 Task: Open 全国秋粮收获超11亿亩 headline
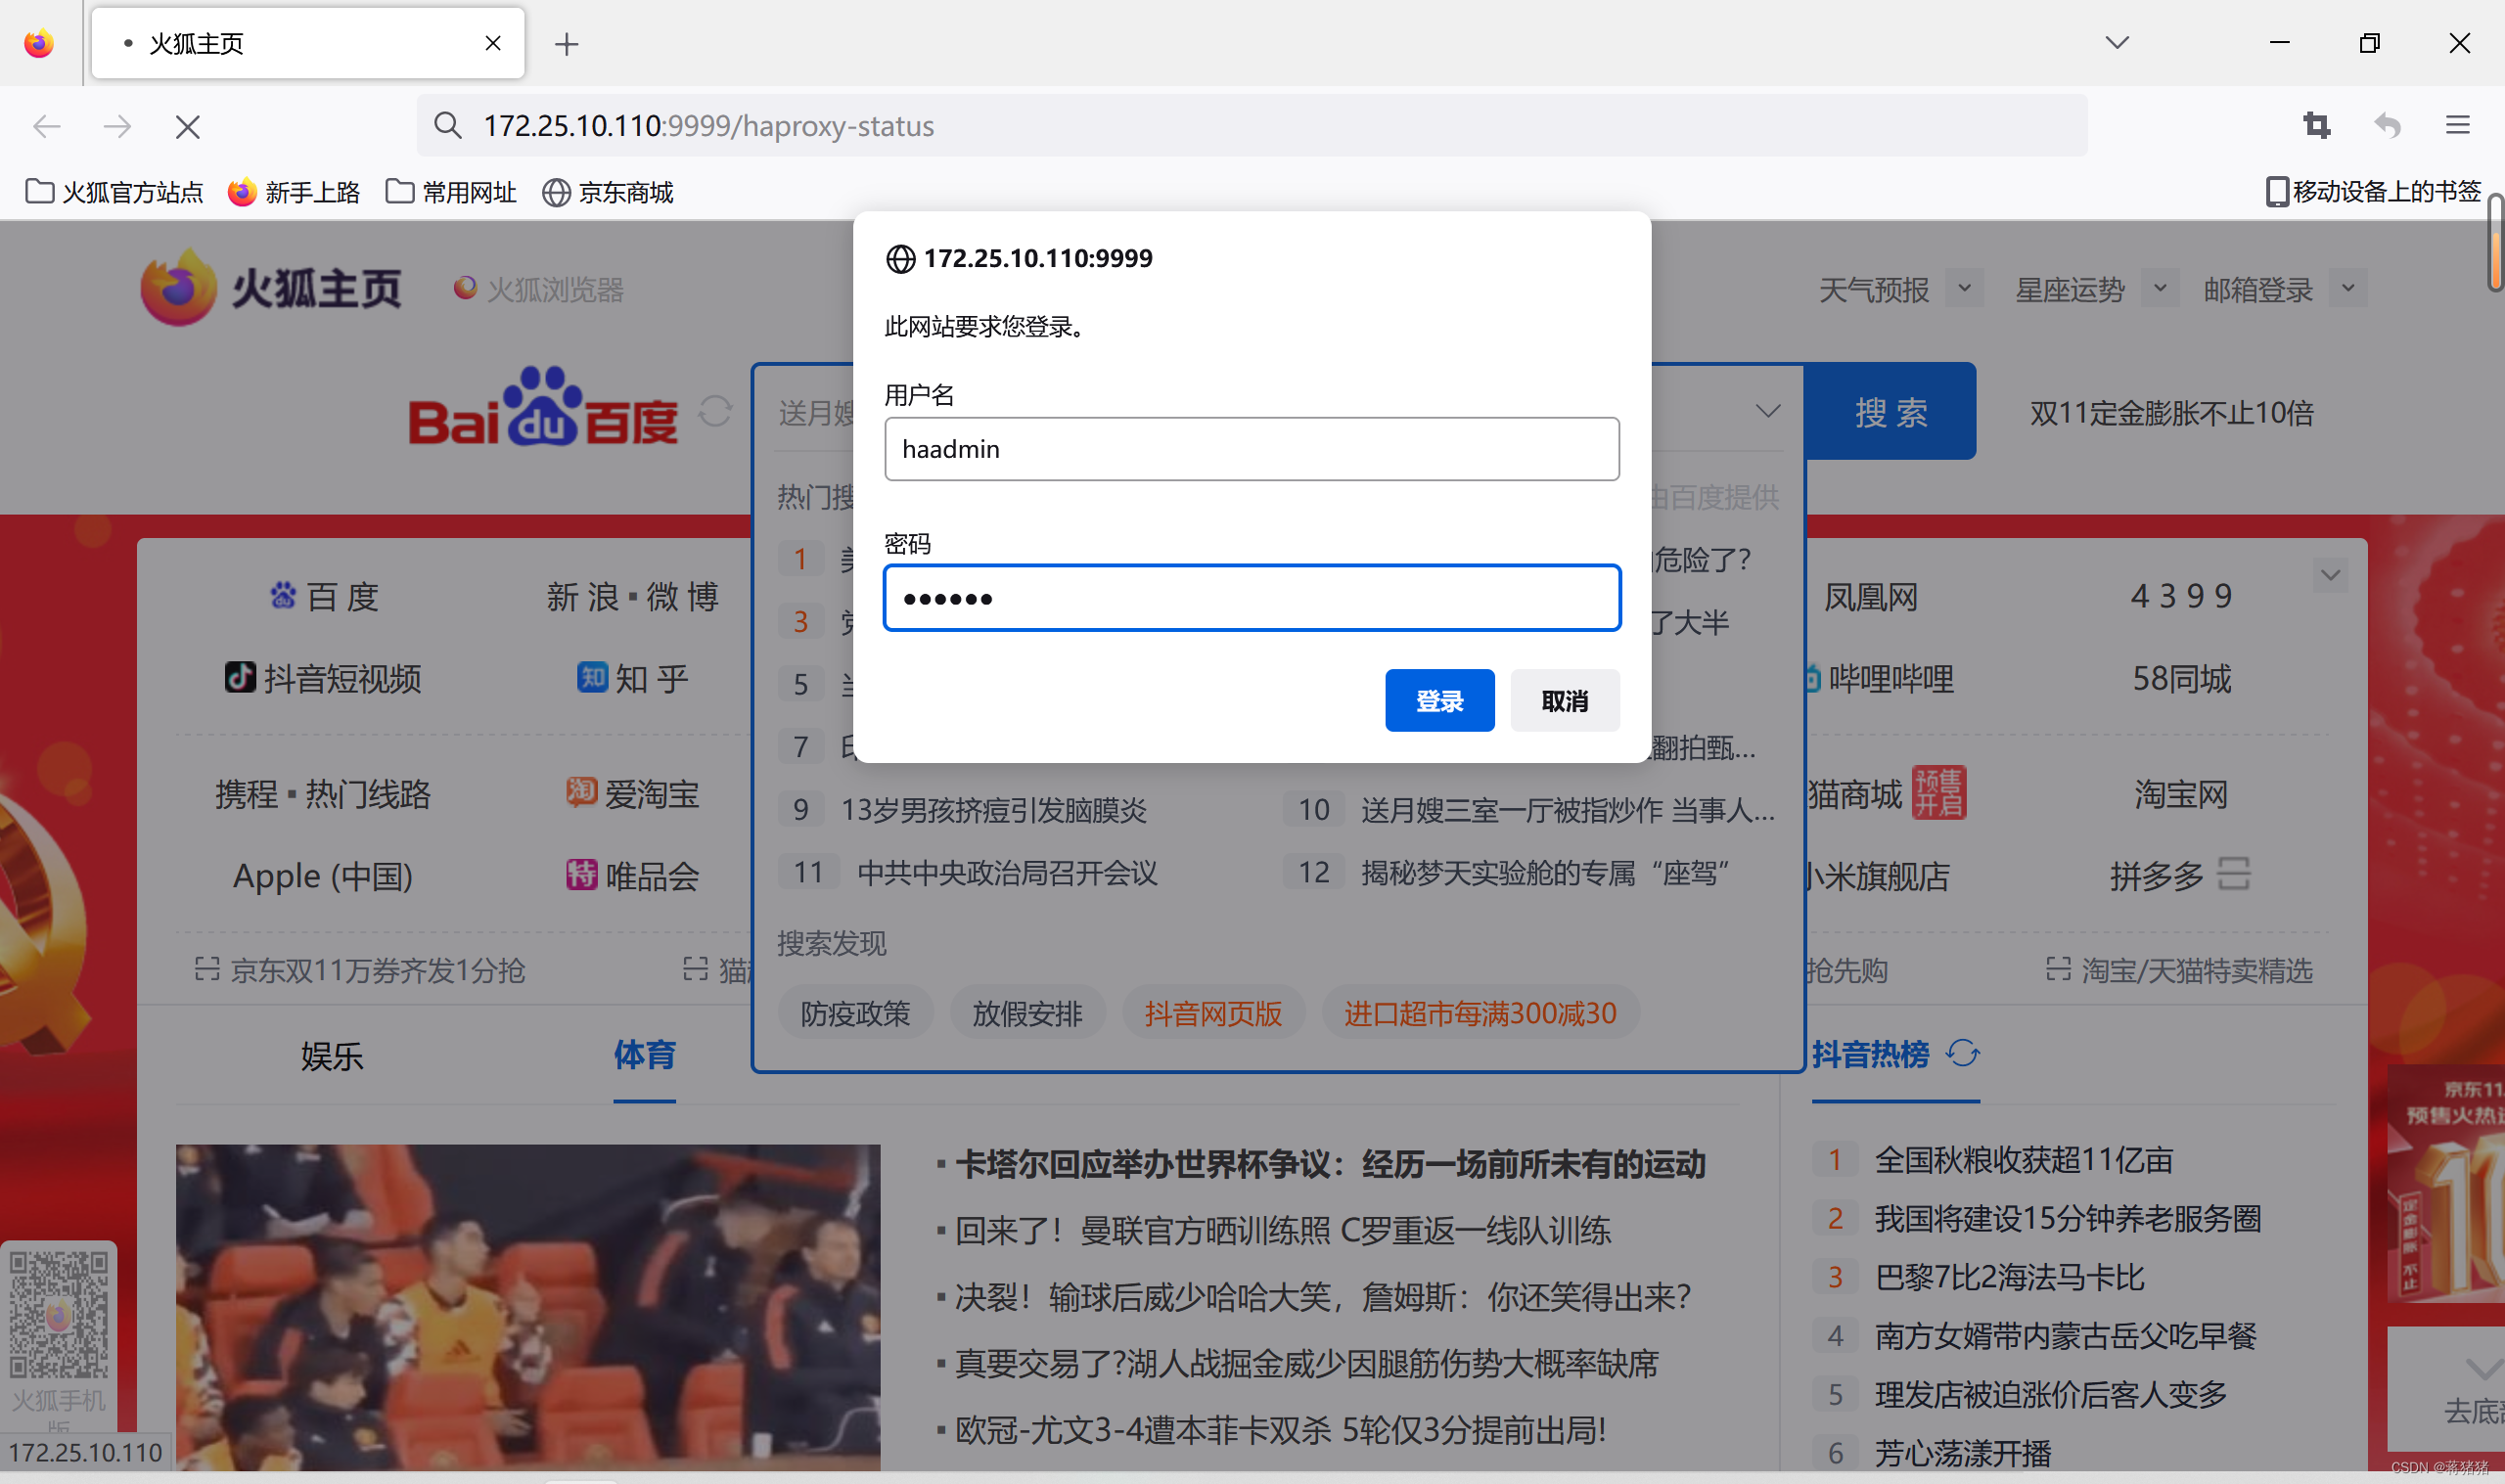[2024, 1160]
